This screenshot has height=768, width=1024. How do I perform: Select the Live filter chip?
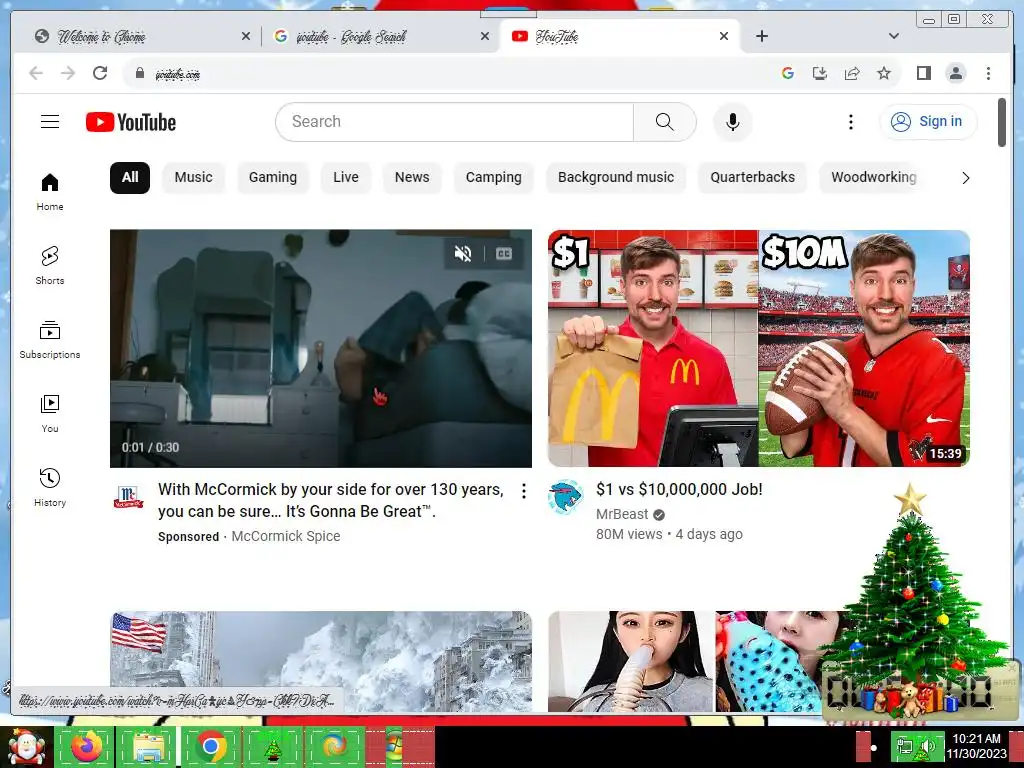point(345,178)
